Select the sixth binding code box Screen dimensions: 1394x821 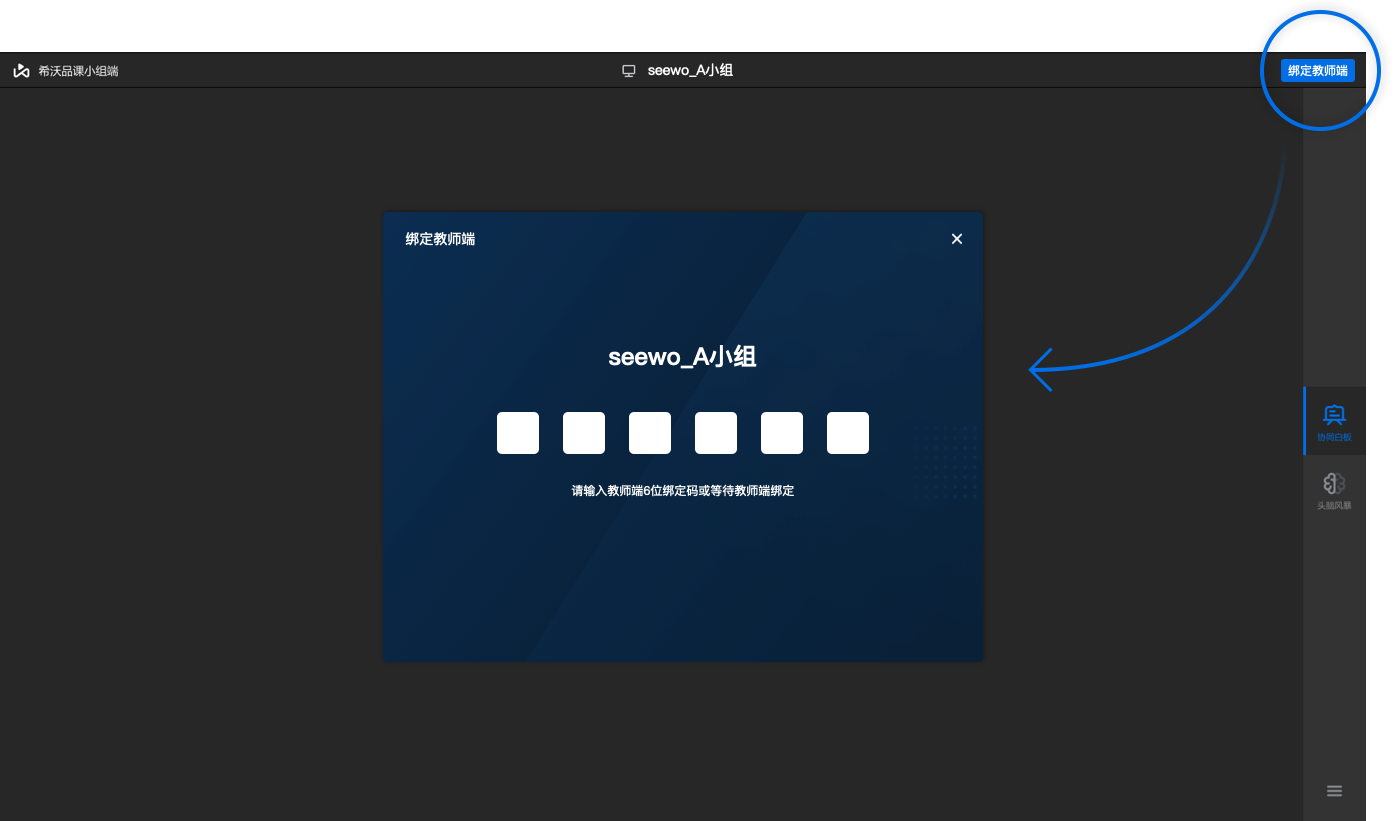(848, 433)
